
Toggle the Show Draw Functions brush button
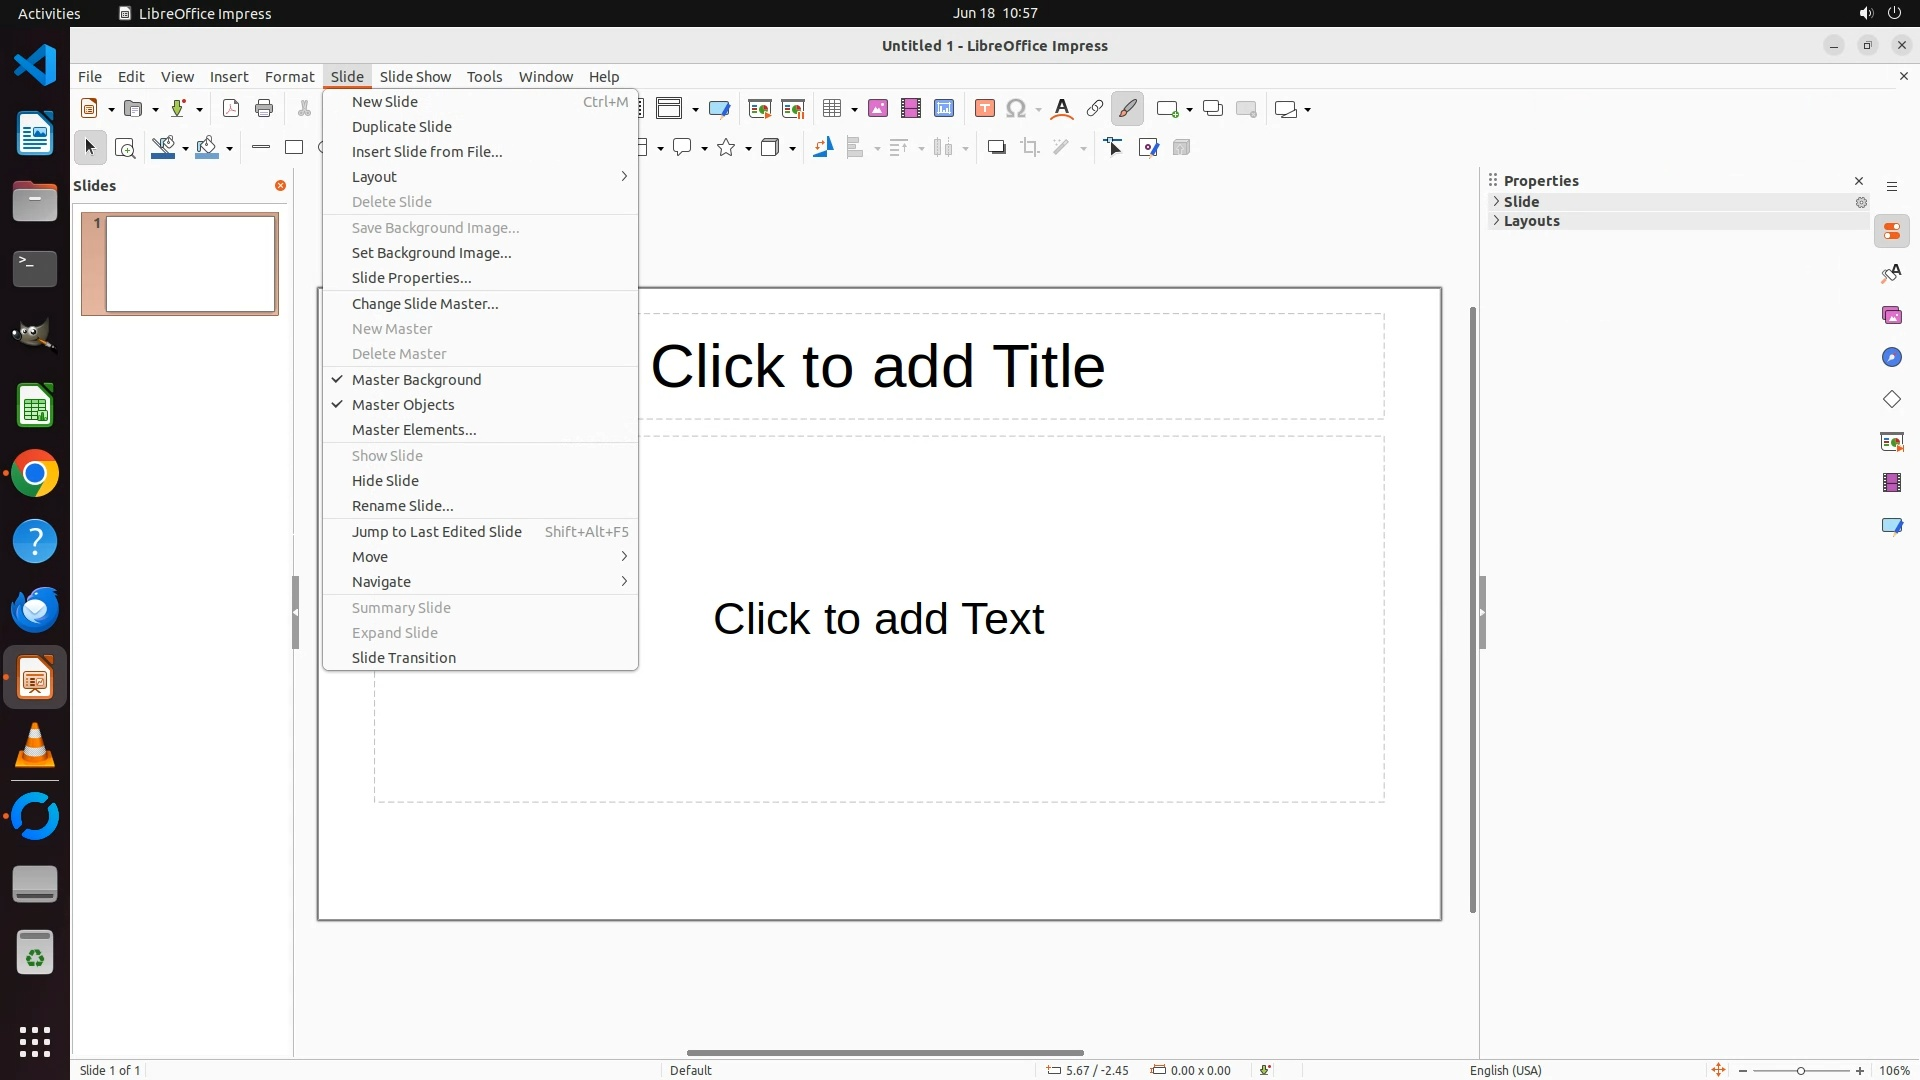click(1127, 109)
